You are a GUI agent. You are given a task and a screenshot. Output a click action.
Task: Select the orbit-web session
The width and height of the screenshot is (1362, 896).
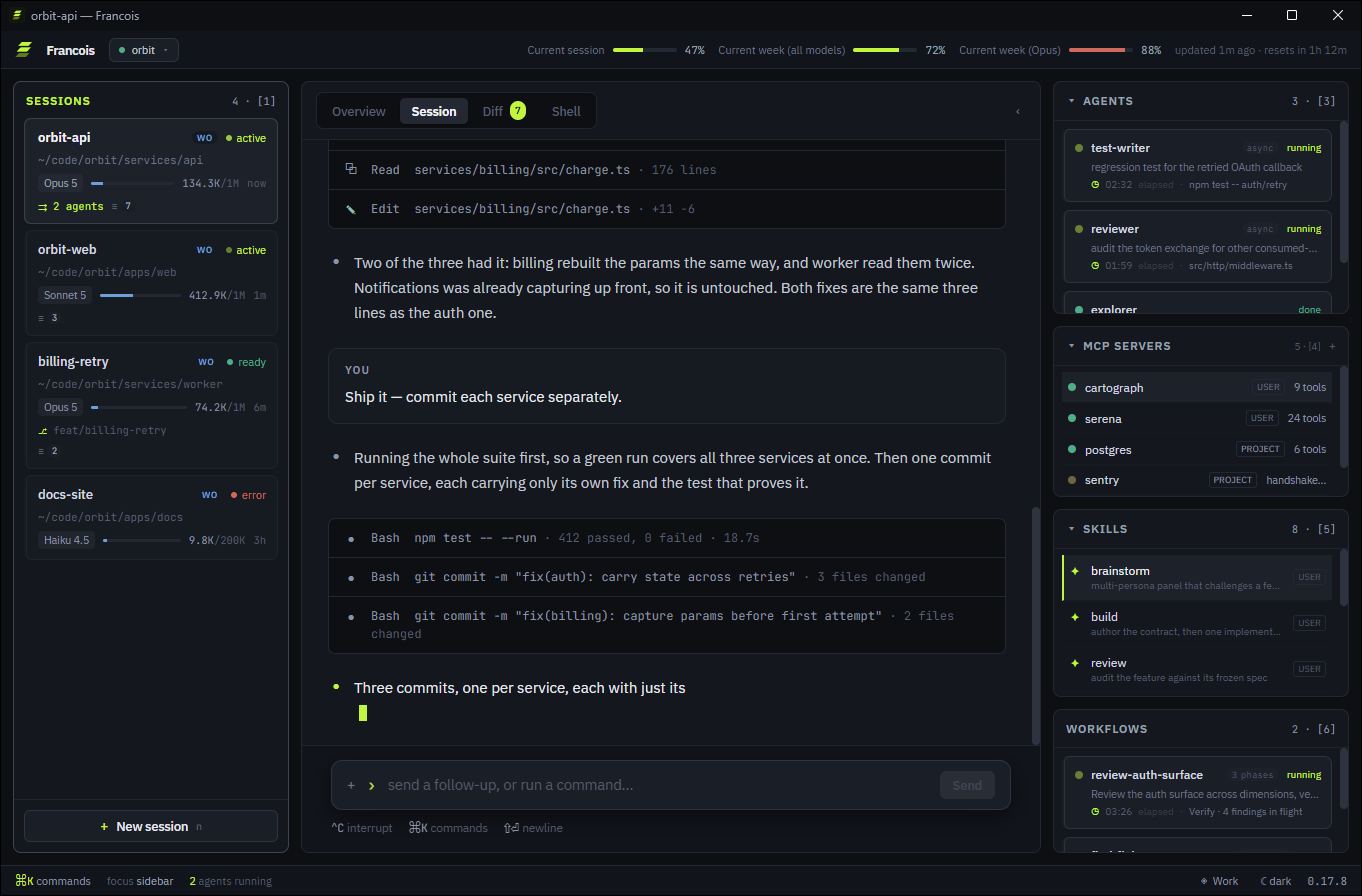[x=151, y=283]
